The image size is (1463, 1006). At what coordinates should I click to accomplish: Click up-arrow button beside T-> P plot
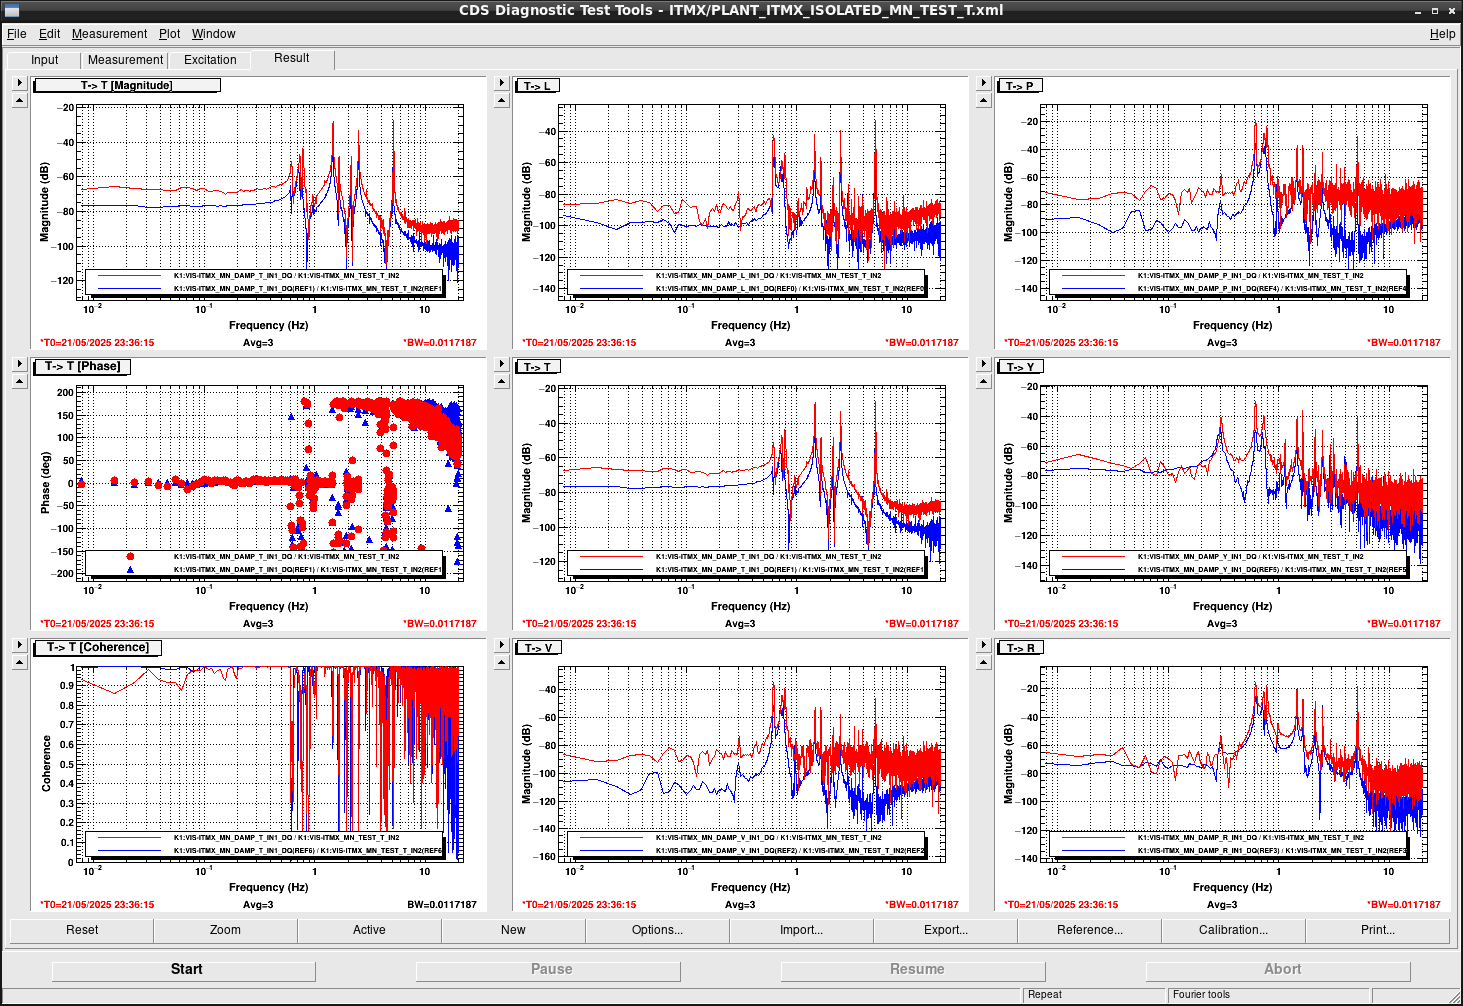983,100
